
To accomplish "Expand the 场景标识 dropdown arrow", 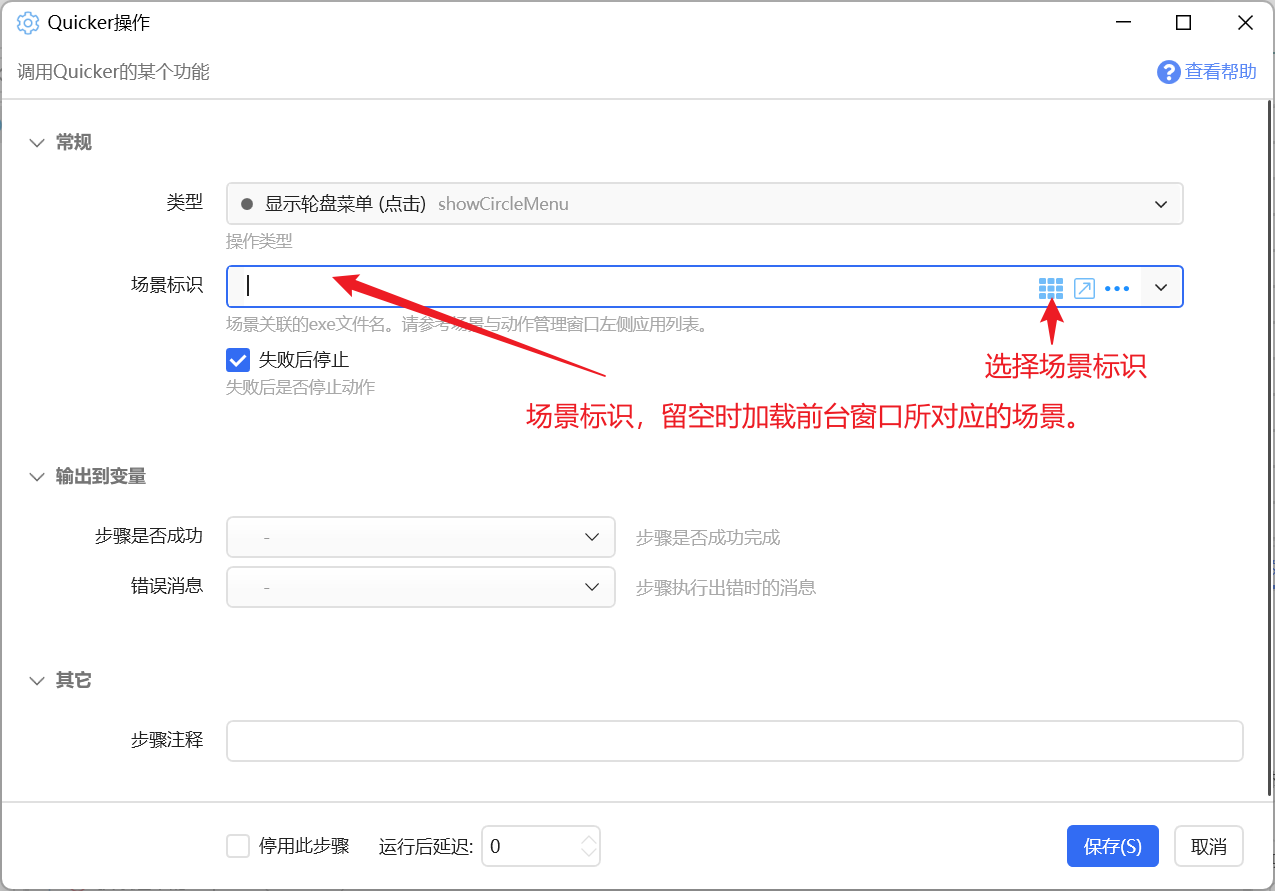I will [x=1161, y=287].
